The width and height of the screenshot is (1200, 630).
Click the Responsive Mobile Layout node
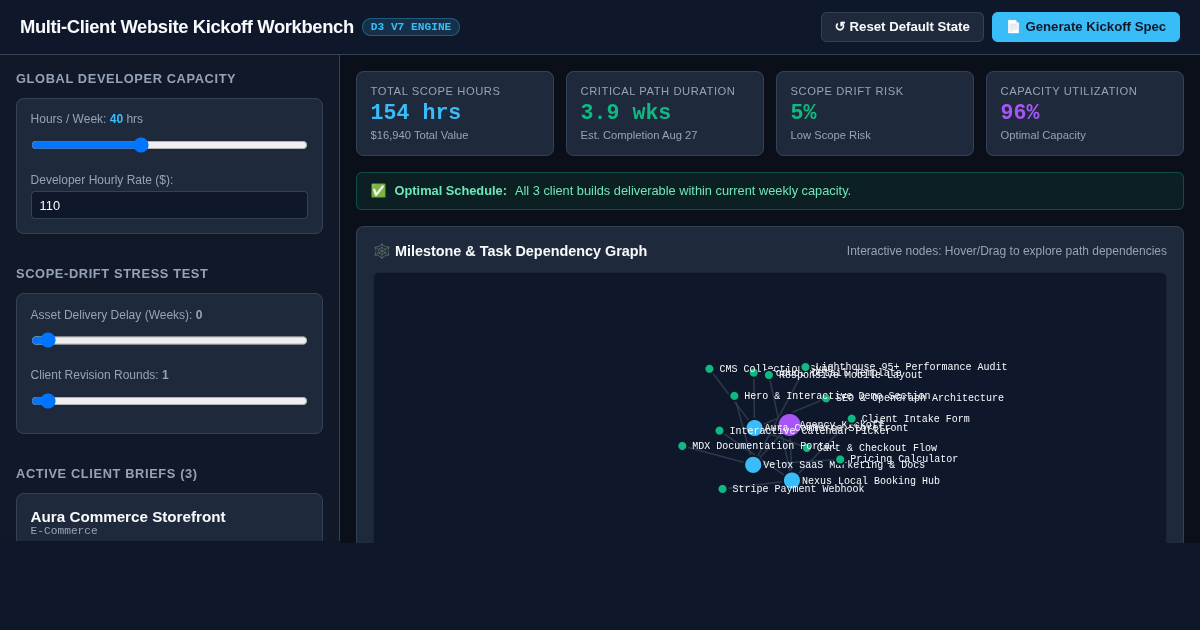click(769, 375)
